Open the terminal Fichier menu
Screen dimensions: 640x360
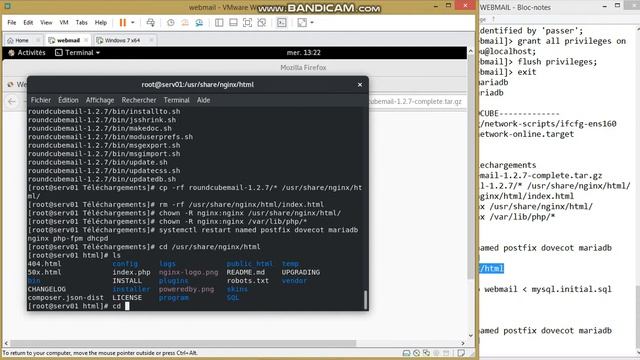point(41,100)
